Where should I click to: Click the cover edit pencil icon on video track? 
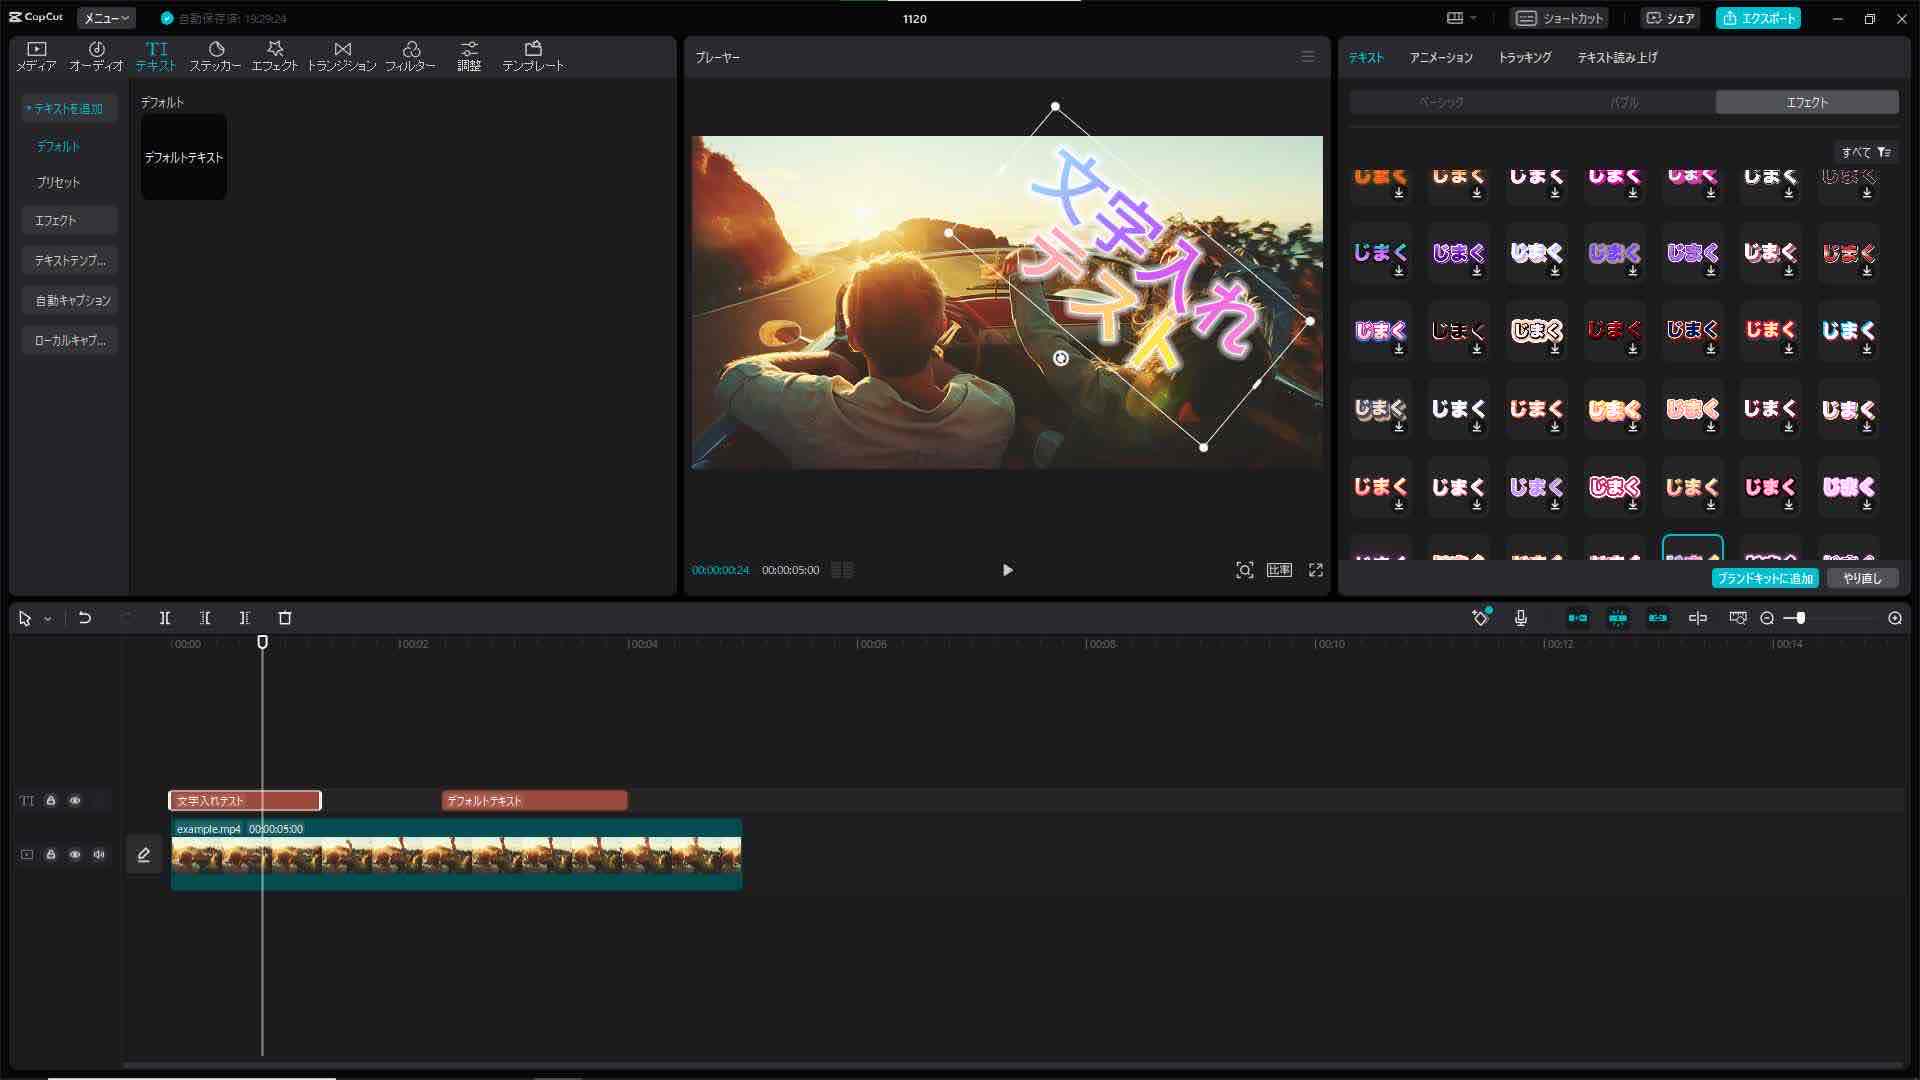pos(144,855)
